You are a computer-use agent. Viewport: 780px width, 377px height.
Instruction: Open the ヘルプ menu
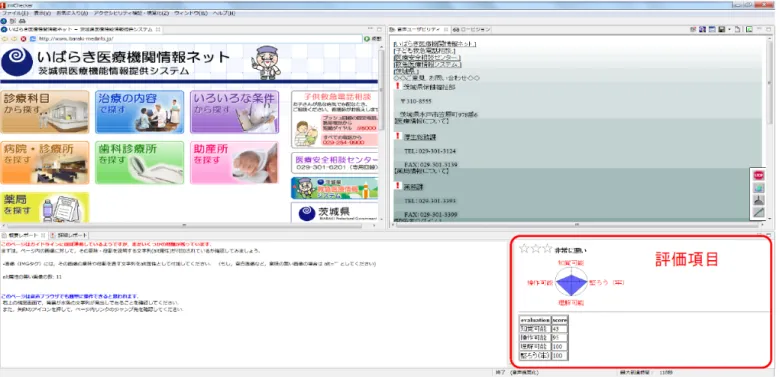coord(224,13)
